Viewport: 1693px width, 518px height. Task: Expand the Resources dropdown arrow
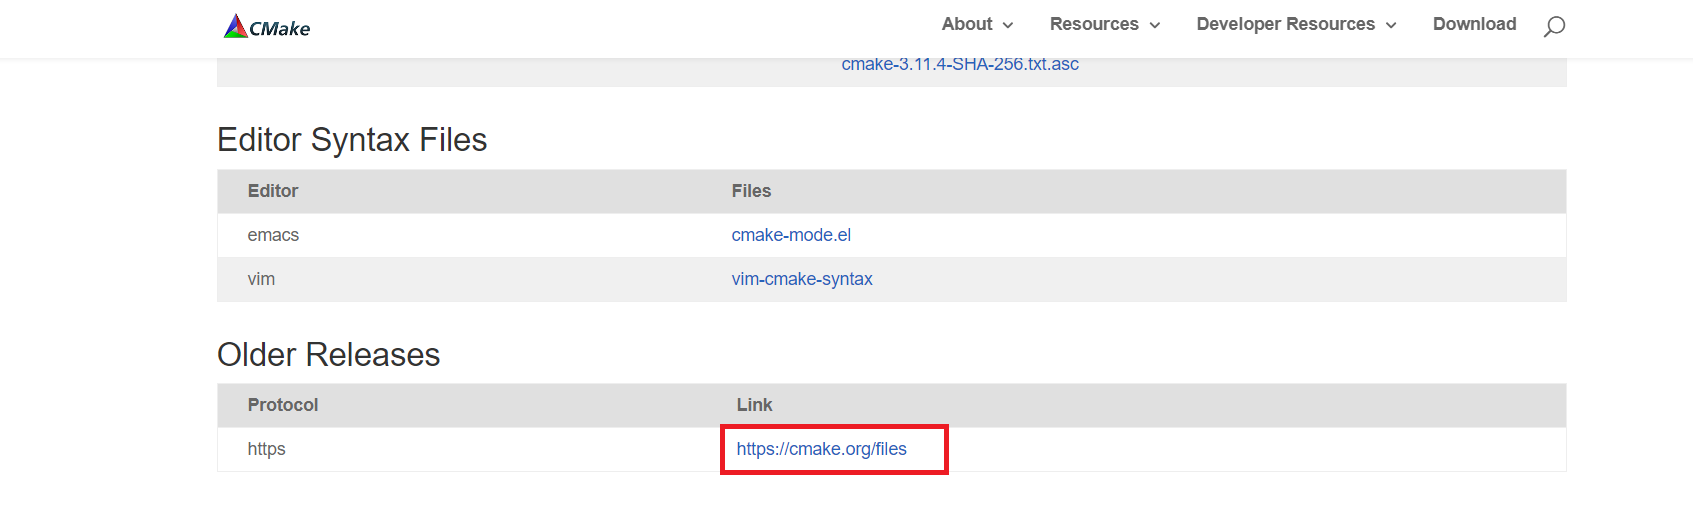[1155, 25]
